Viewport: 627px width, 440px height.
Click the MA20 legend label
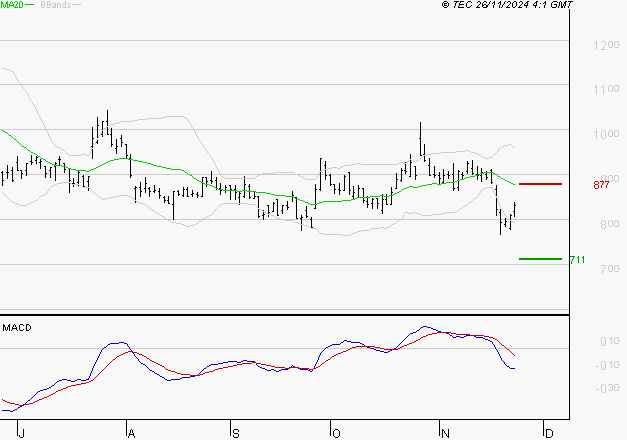(12, 5)
